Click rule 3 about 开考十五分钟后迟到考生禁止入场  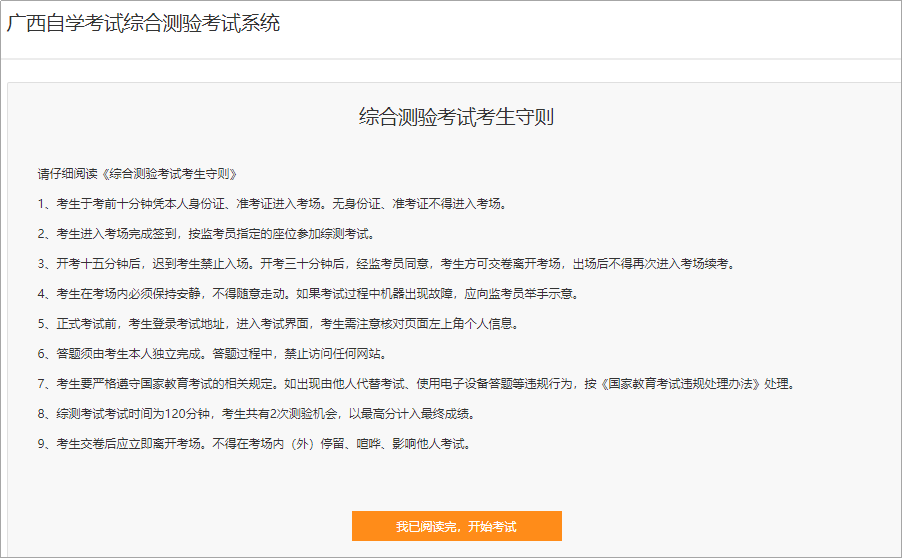pos(387,264)
